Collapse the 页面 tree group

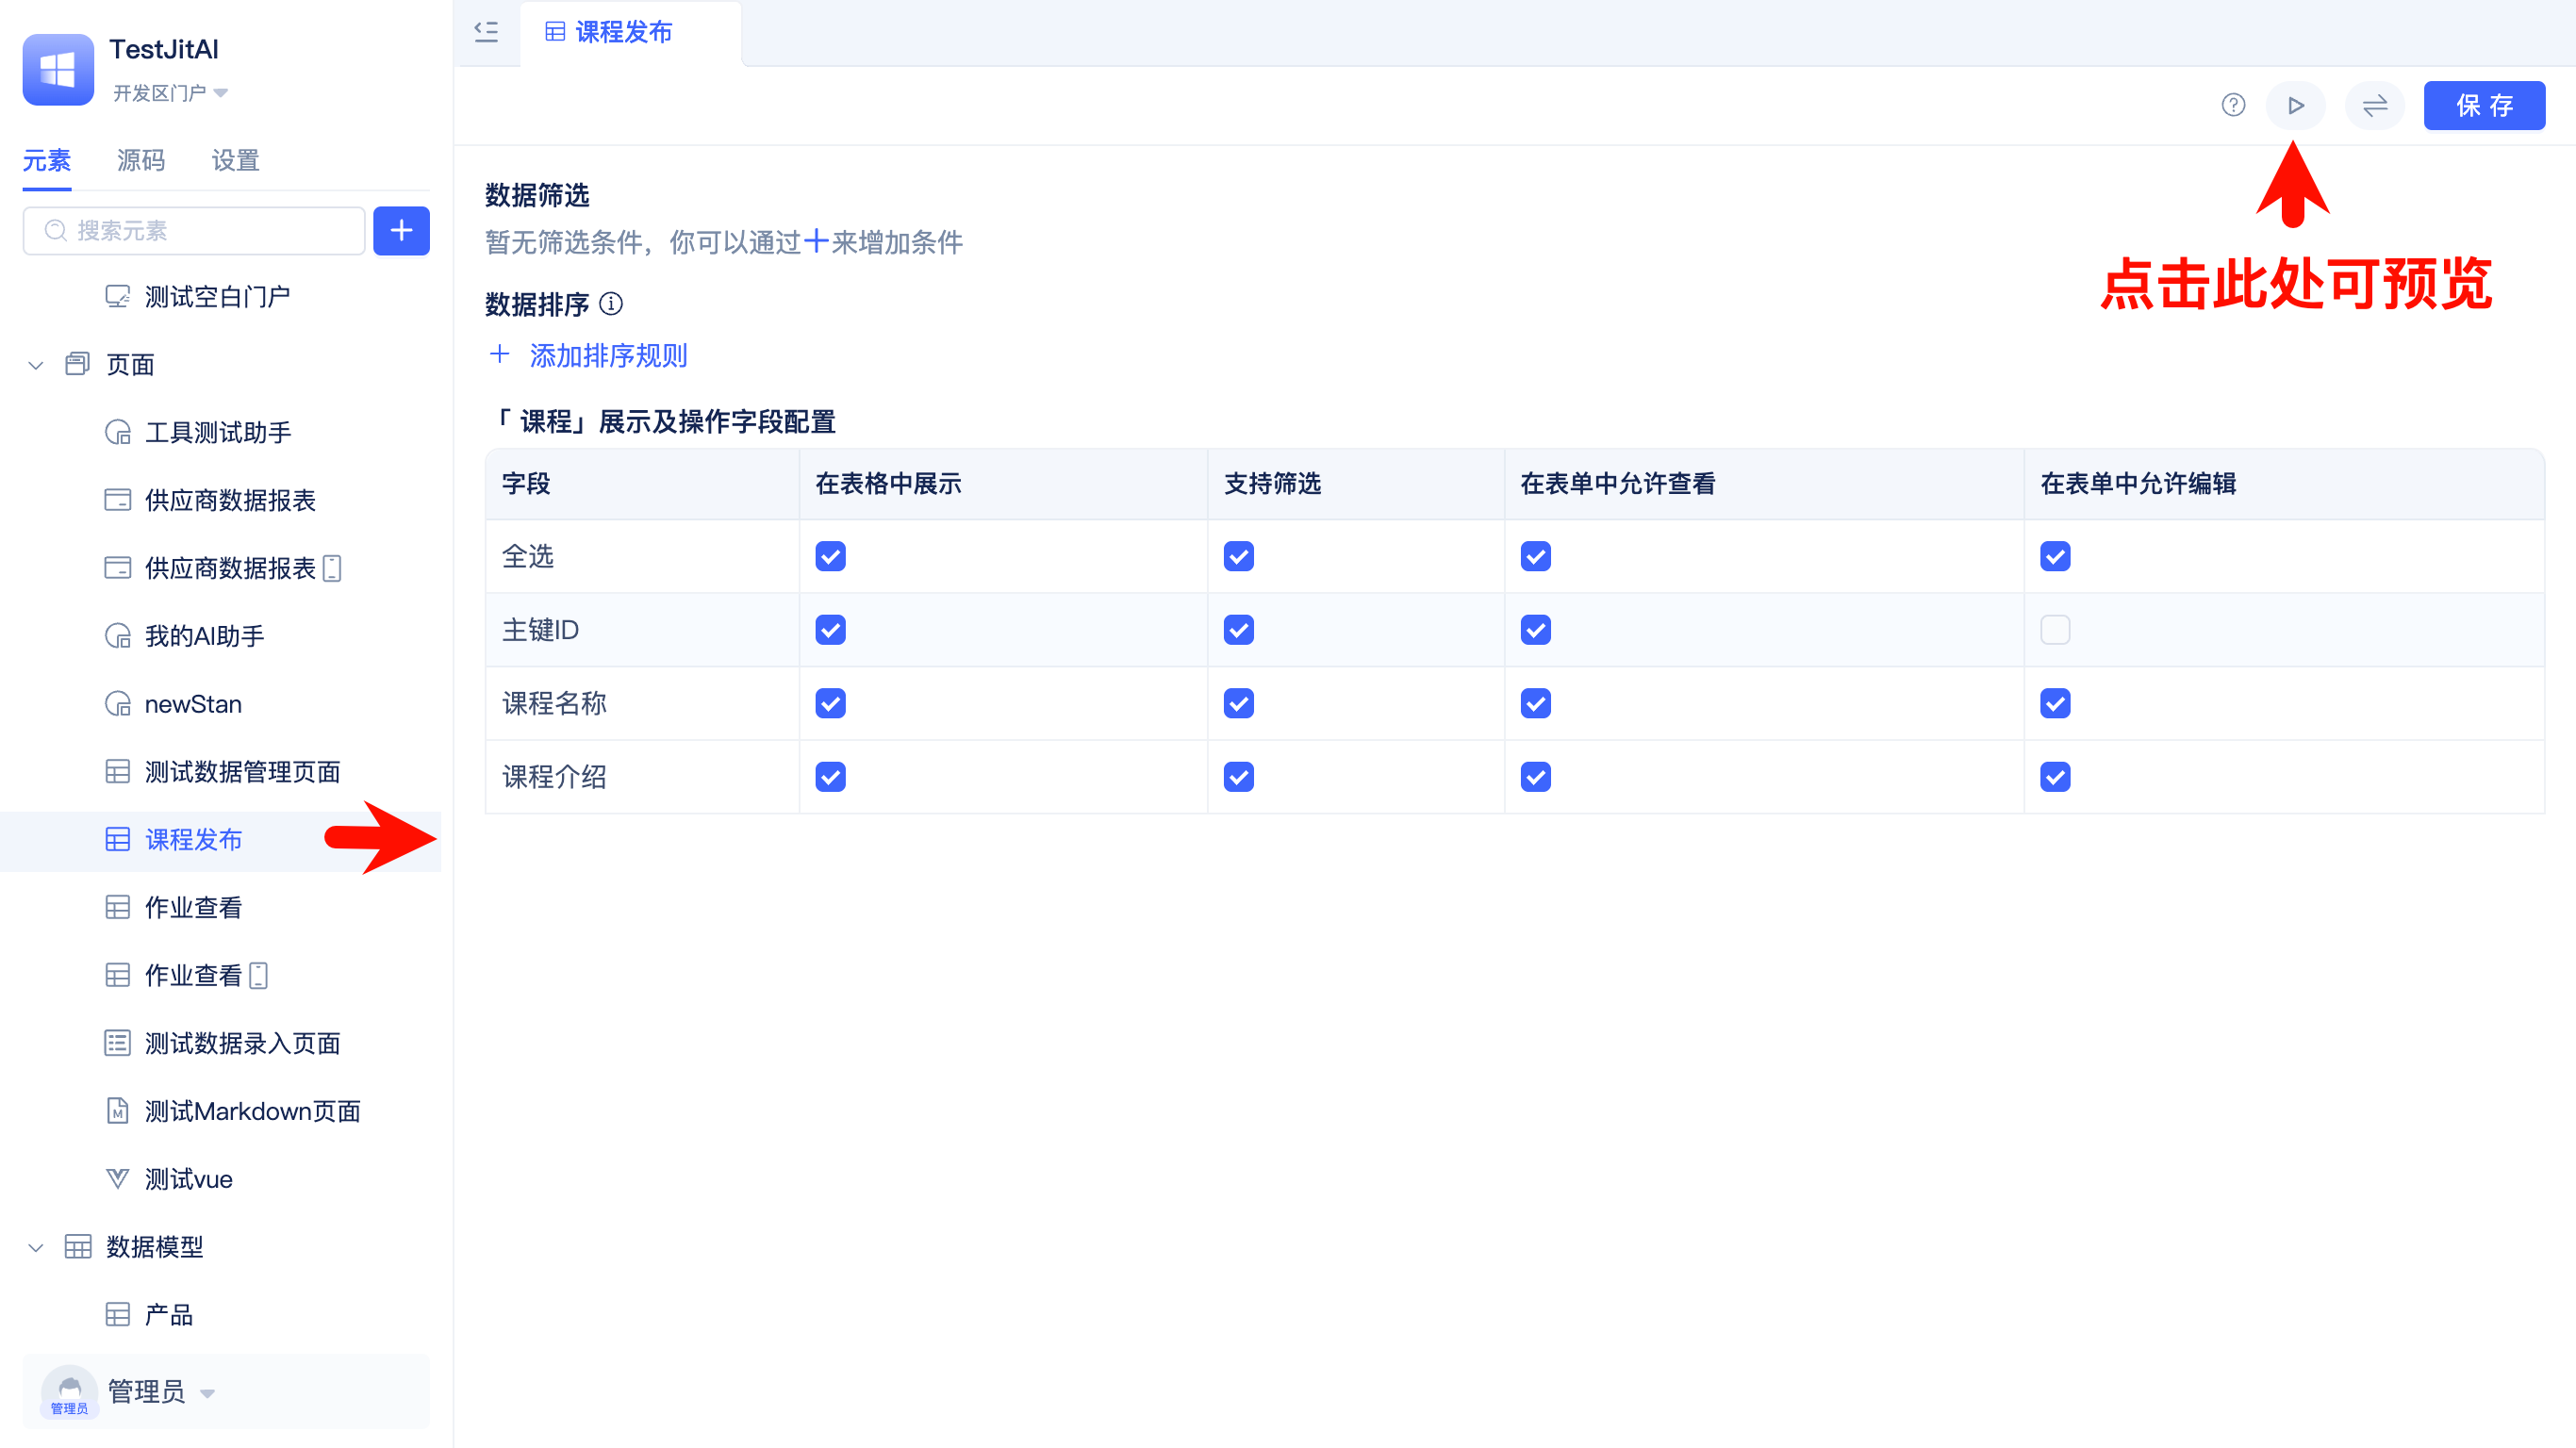[36, 365]
